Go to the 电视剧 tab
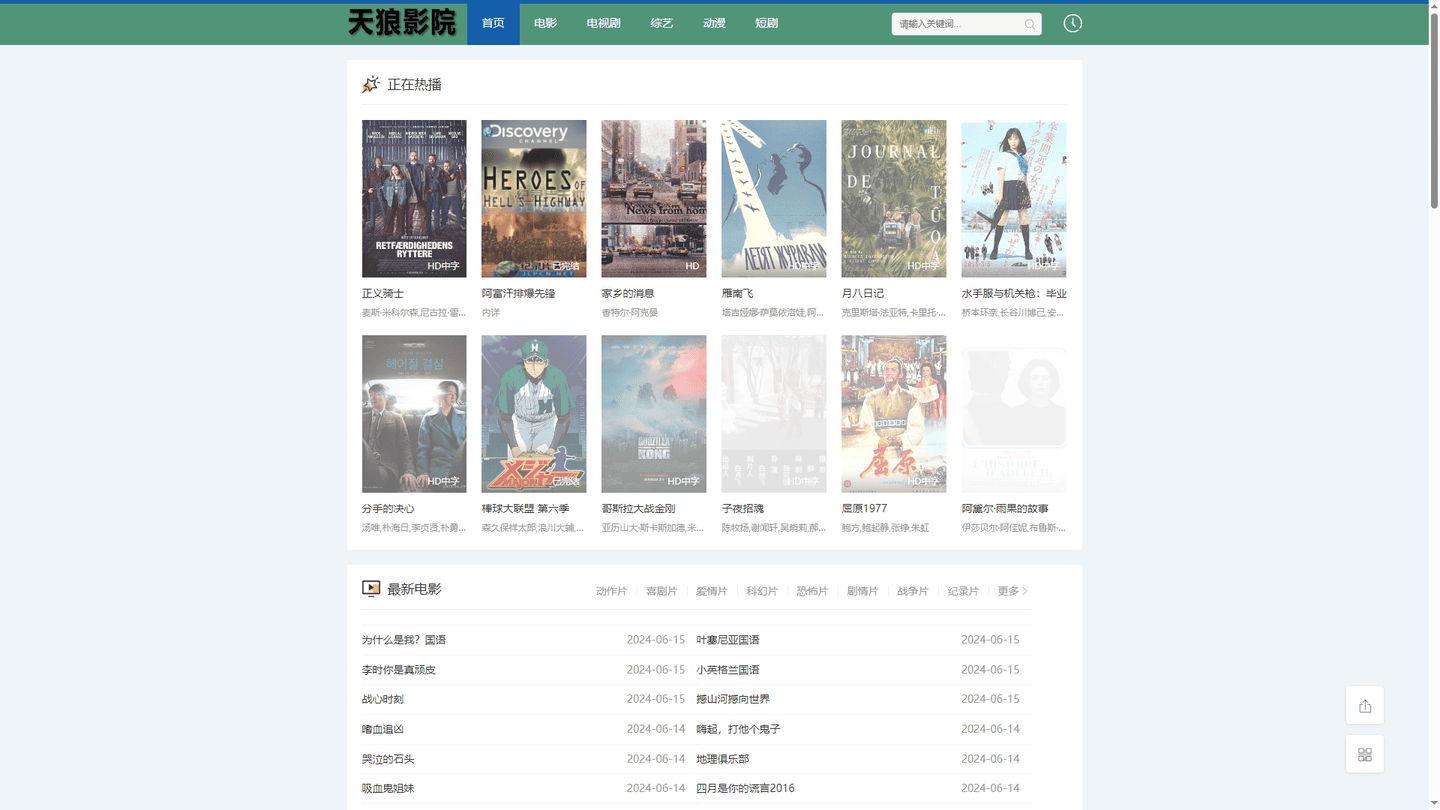The width and height of the screenshot is (1440, 810). click(604, 23)
